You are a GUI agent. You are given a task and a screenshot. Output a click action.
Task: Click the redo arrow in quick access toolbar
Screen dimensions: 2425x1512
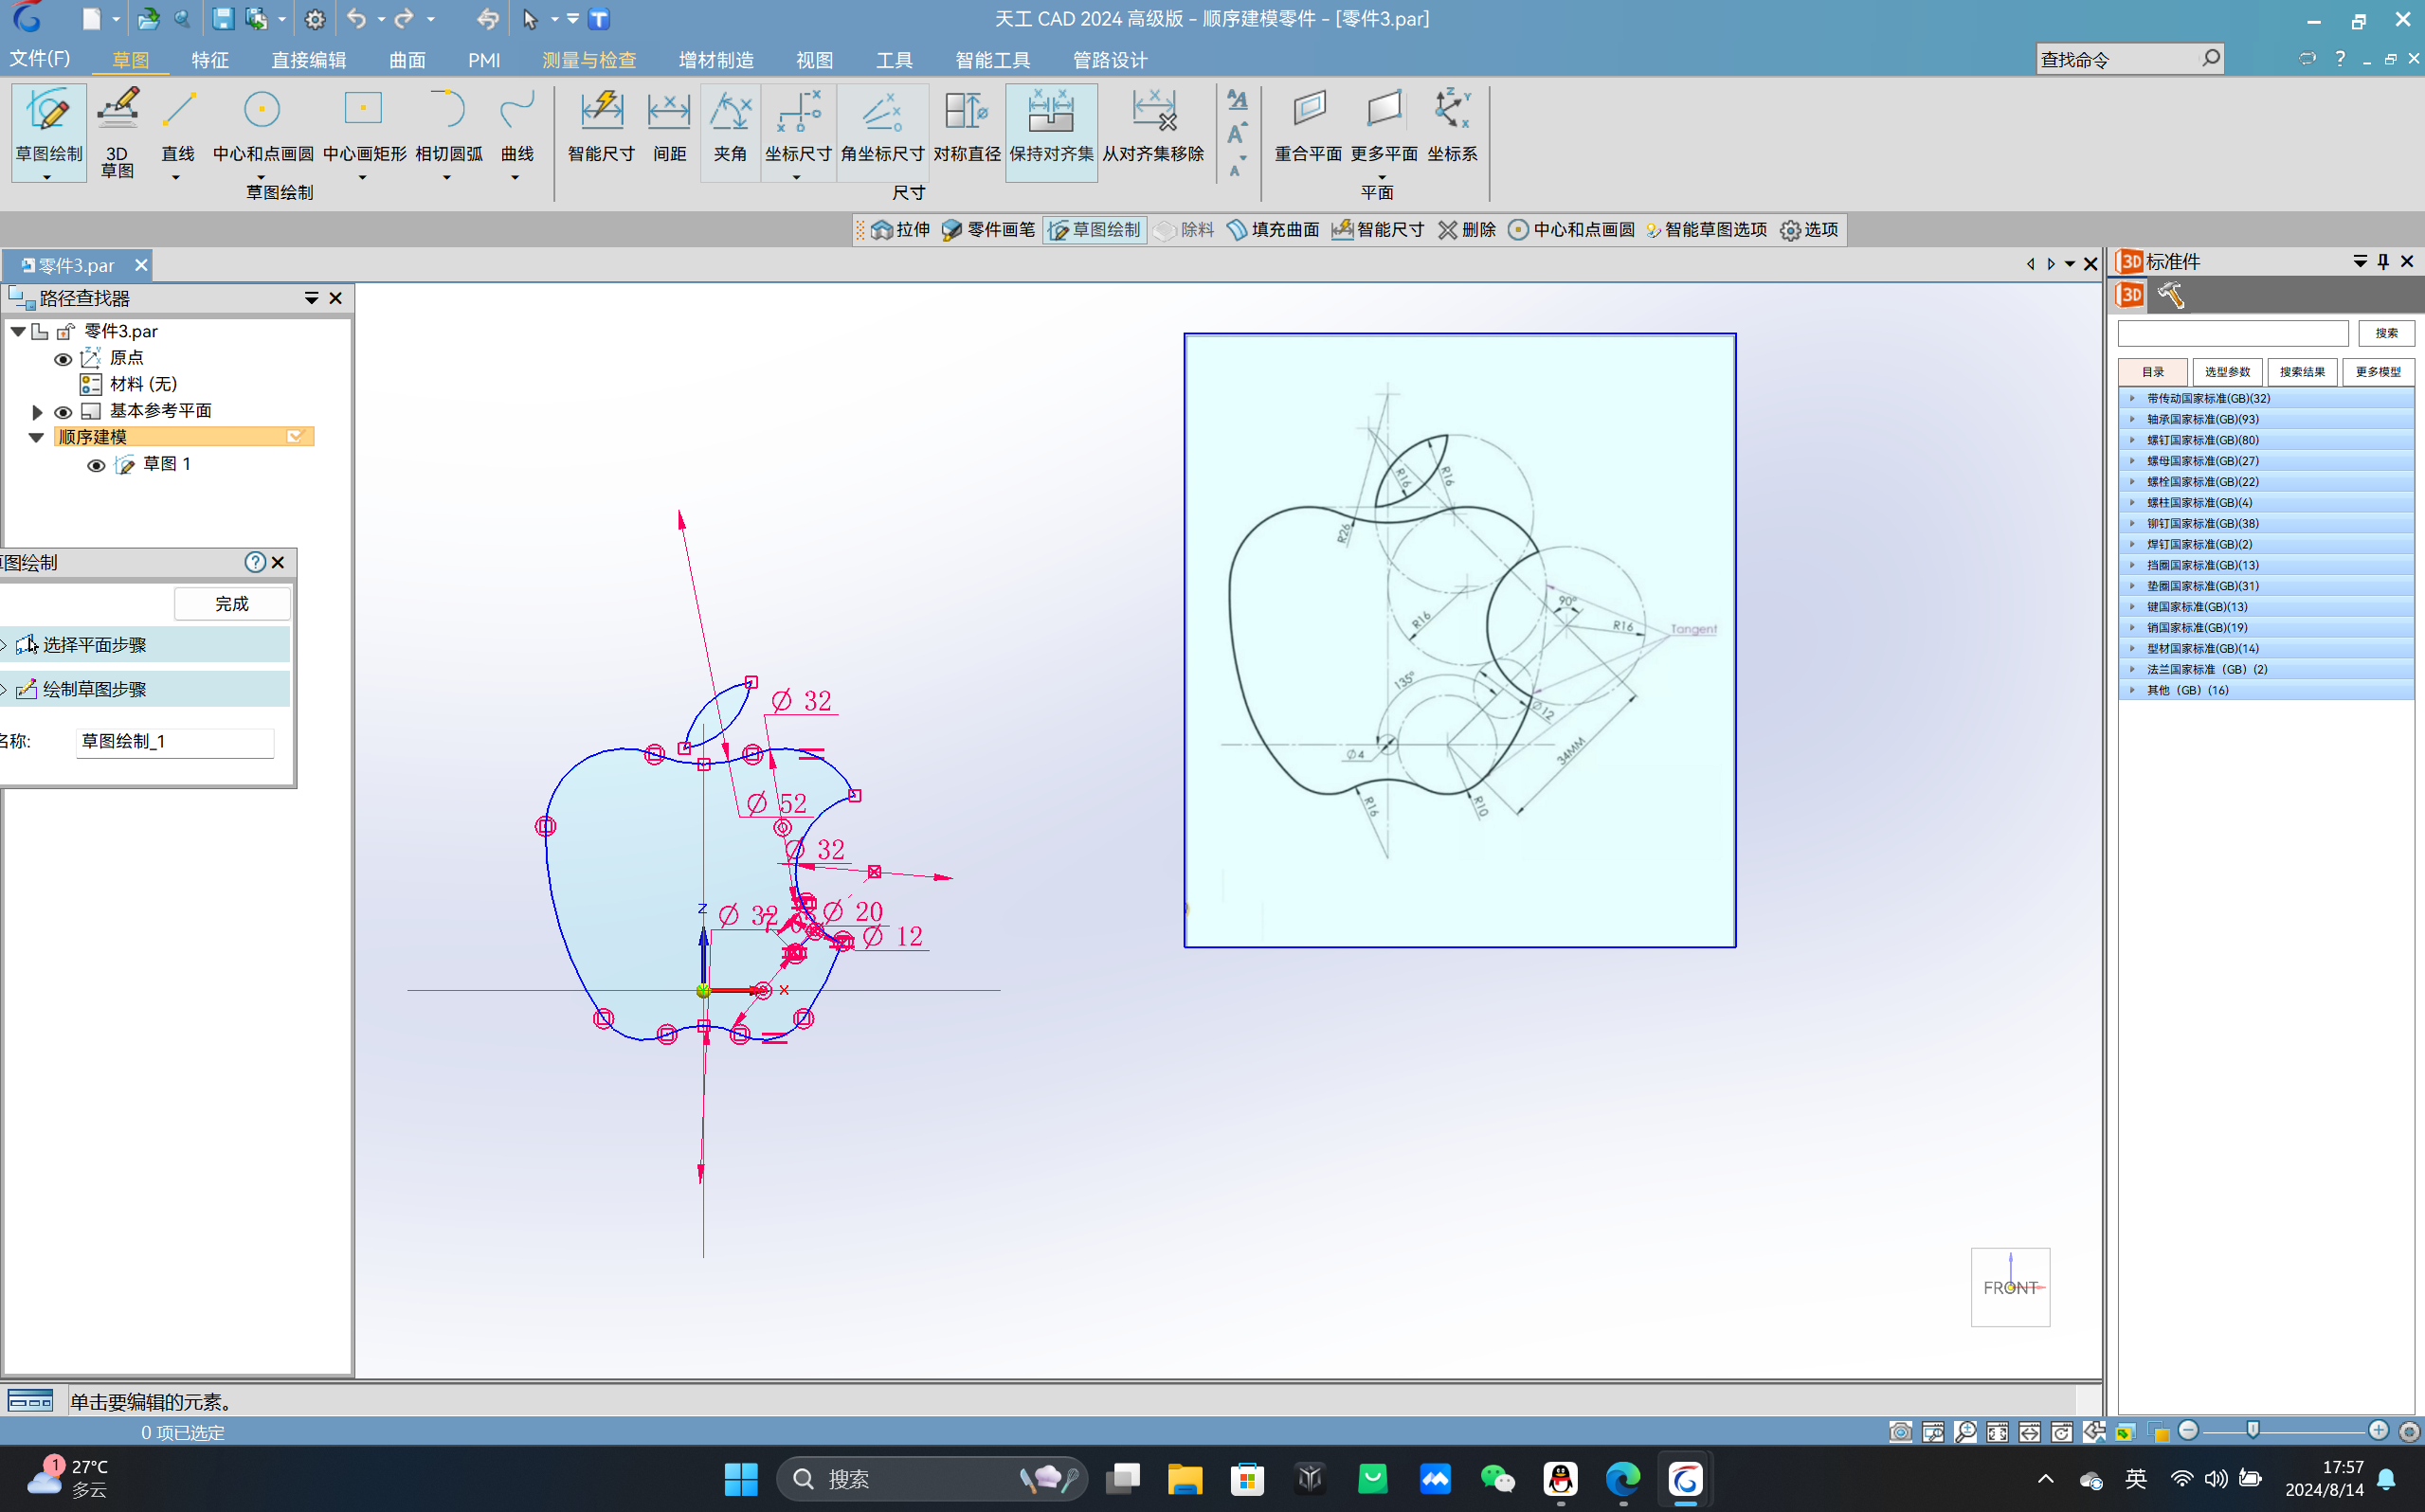pos(404,19)
